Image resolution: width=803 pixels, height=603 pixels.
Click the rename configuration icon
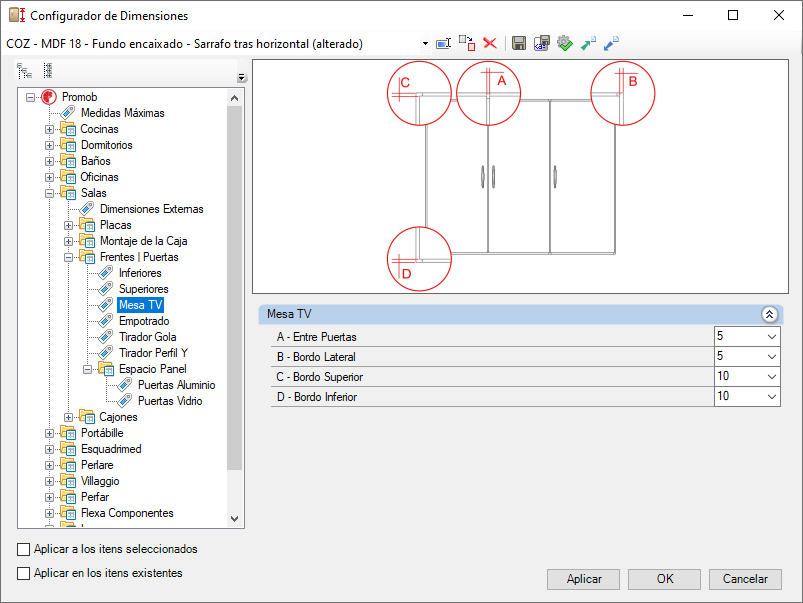click(443, 44)
